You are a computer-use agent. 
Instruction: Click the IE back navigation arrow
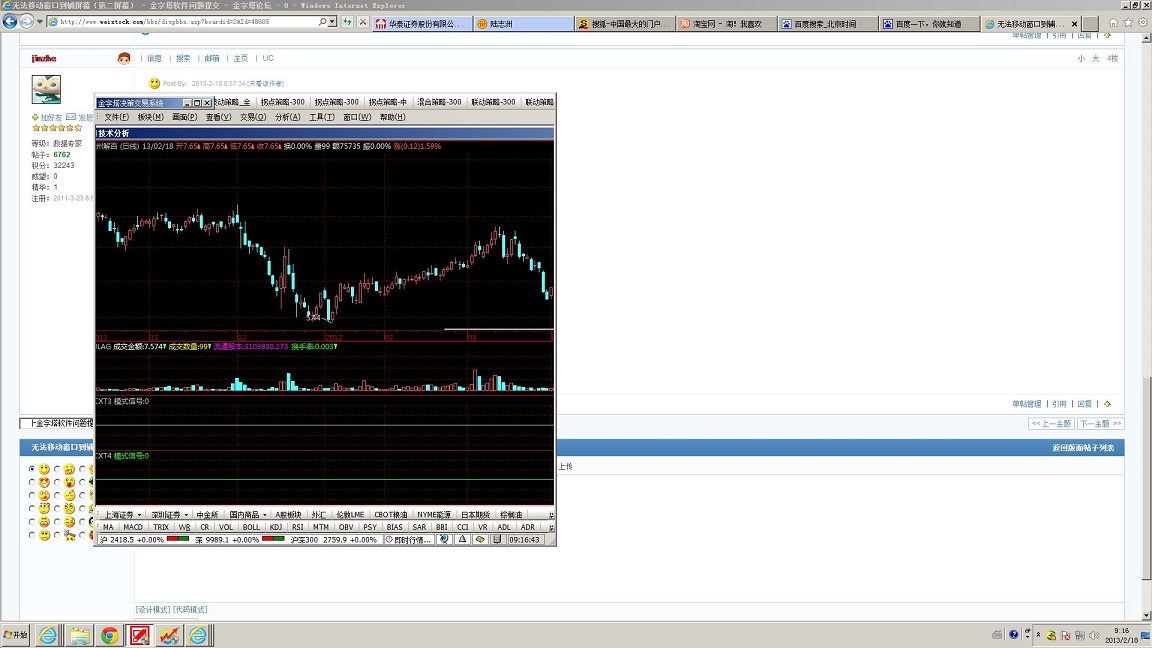11,21
